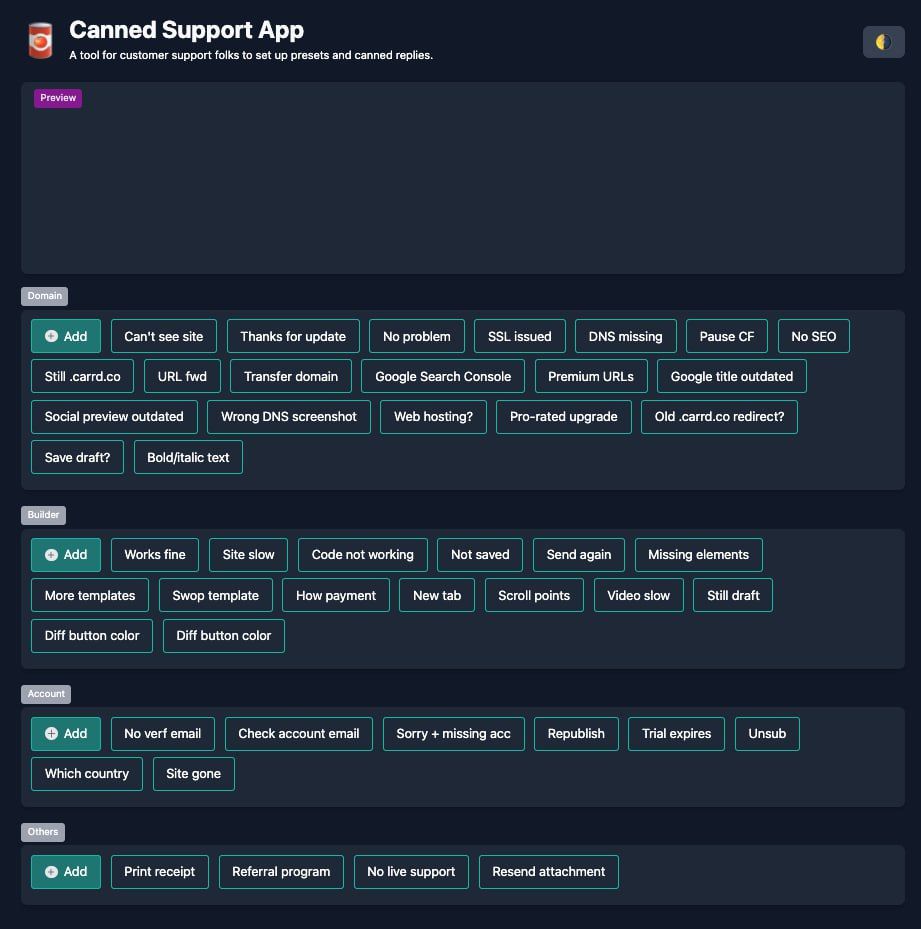Select the No verf email reply
Viewport: 921px width, 929px height.
162,733
